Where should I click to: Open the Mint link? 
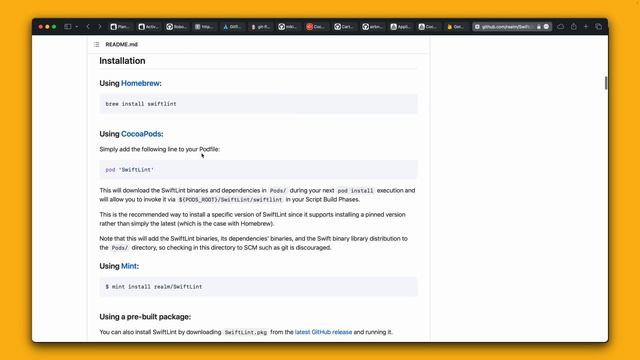(129, 266)
